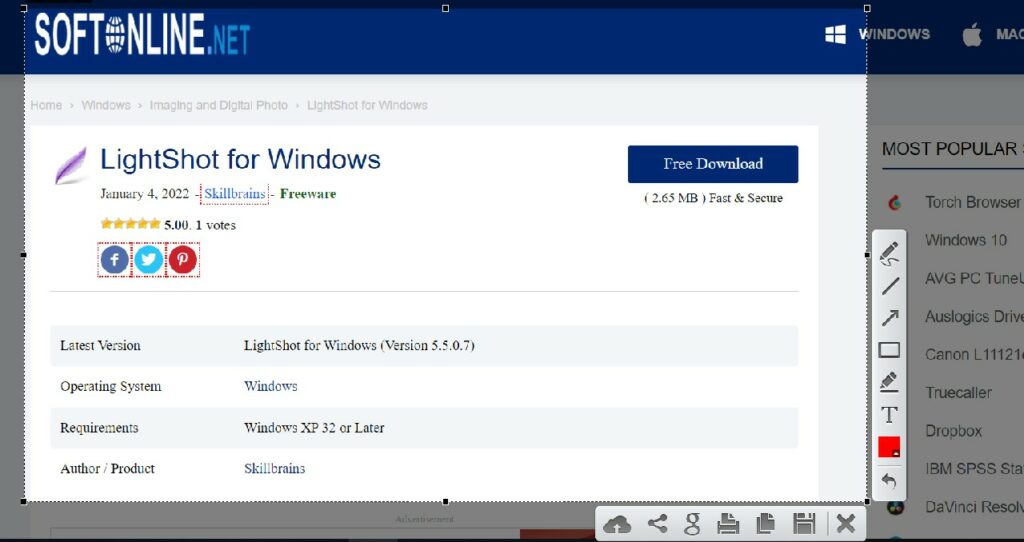Viewport: 1024px width, 542px height.
Task: Search similar images on Google
Action: [693, 524]
